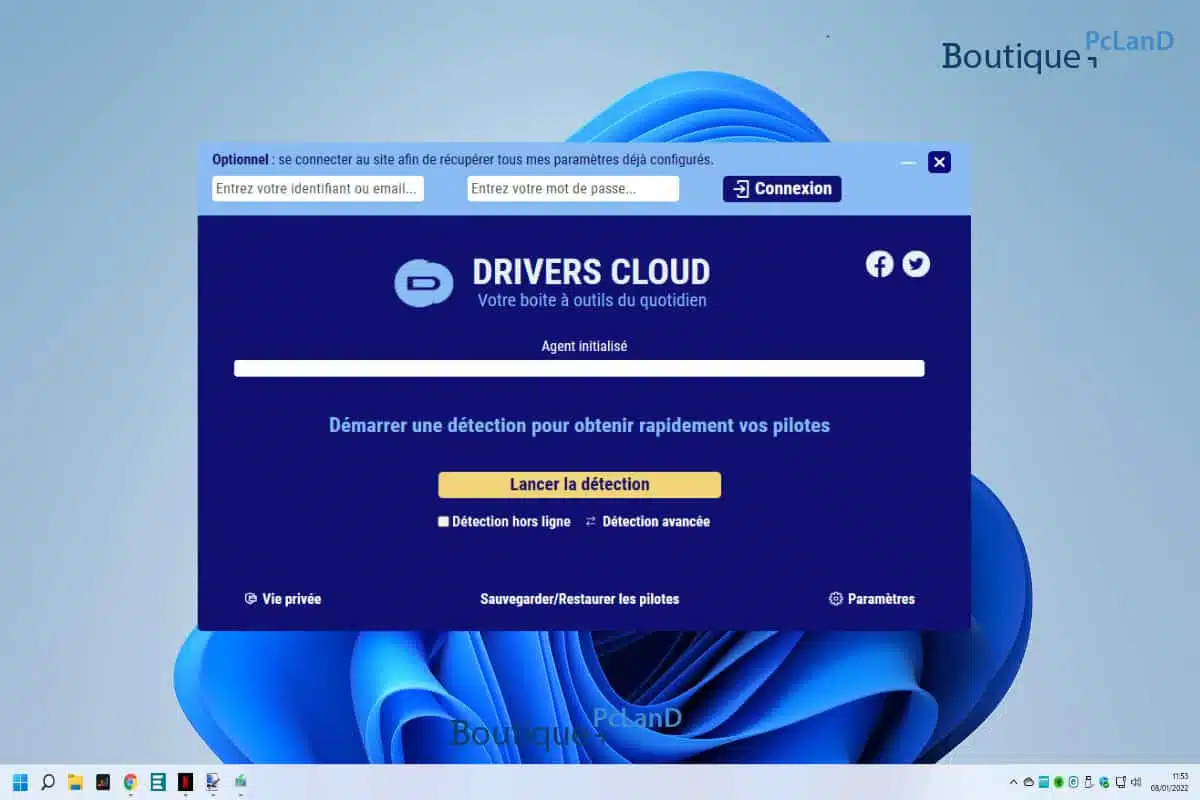Open volume speaker tray icon

tap(1135, 782)
